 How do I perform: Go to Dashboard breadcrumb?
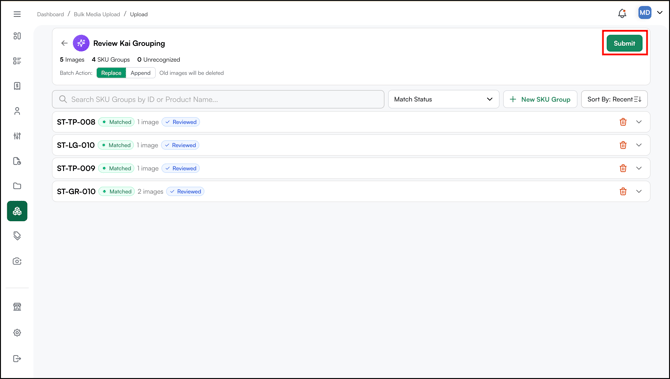coord(50,14)
